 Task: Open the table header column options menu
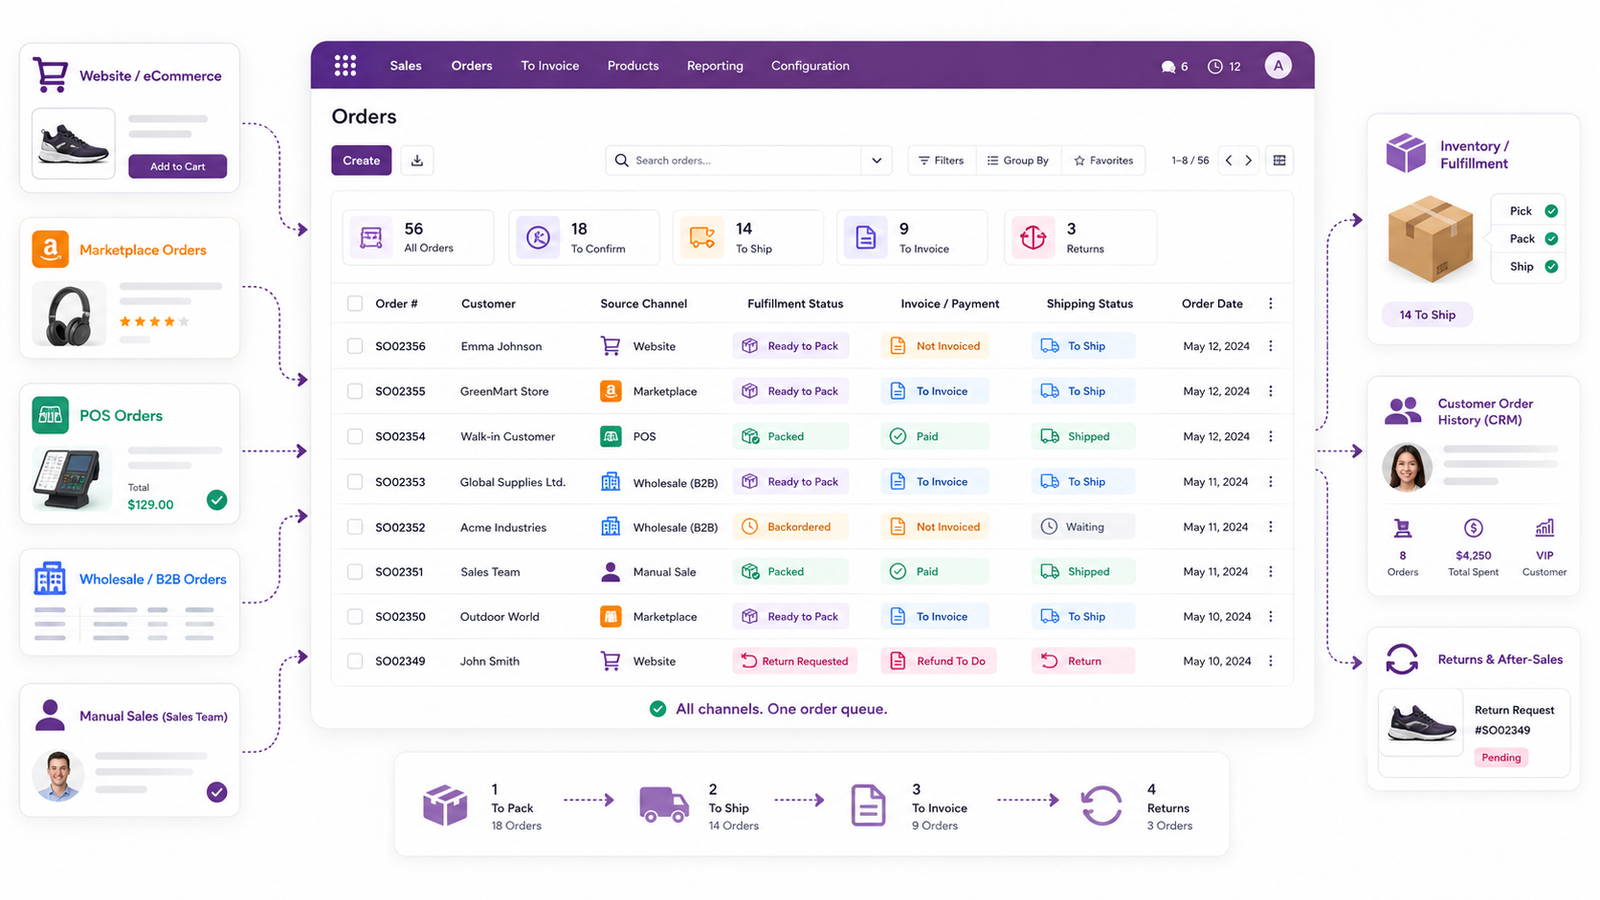point(1271,303)
